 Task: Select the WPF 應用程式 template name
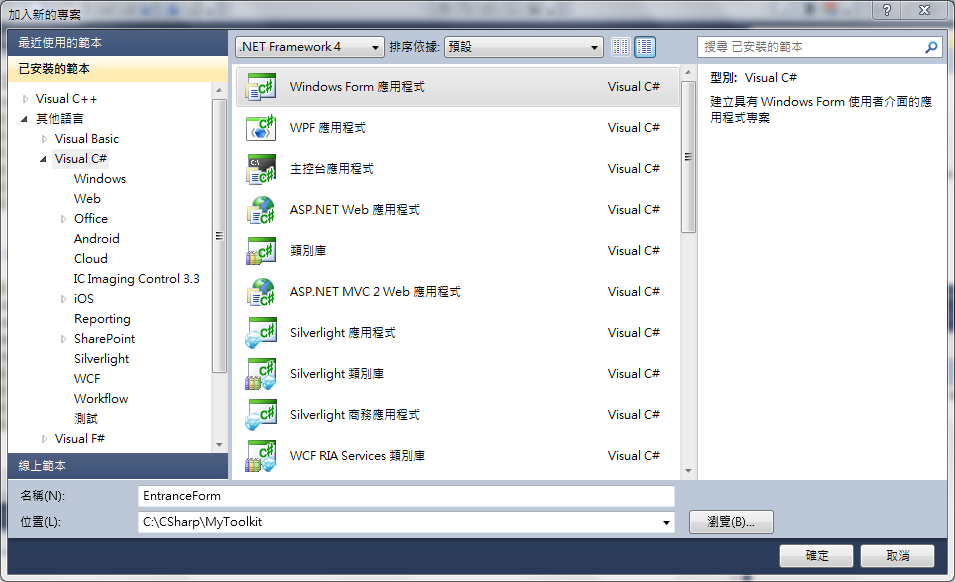point(328,128)
